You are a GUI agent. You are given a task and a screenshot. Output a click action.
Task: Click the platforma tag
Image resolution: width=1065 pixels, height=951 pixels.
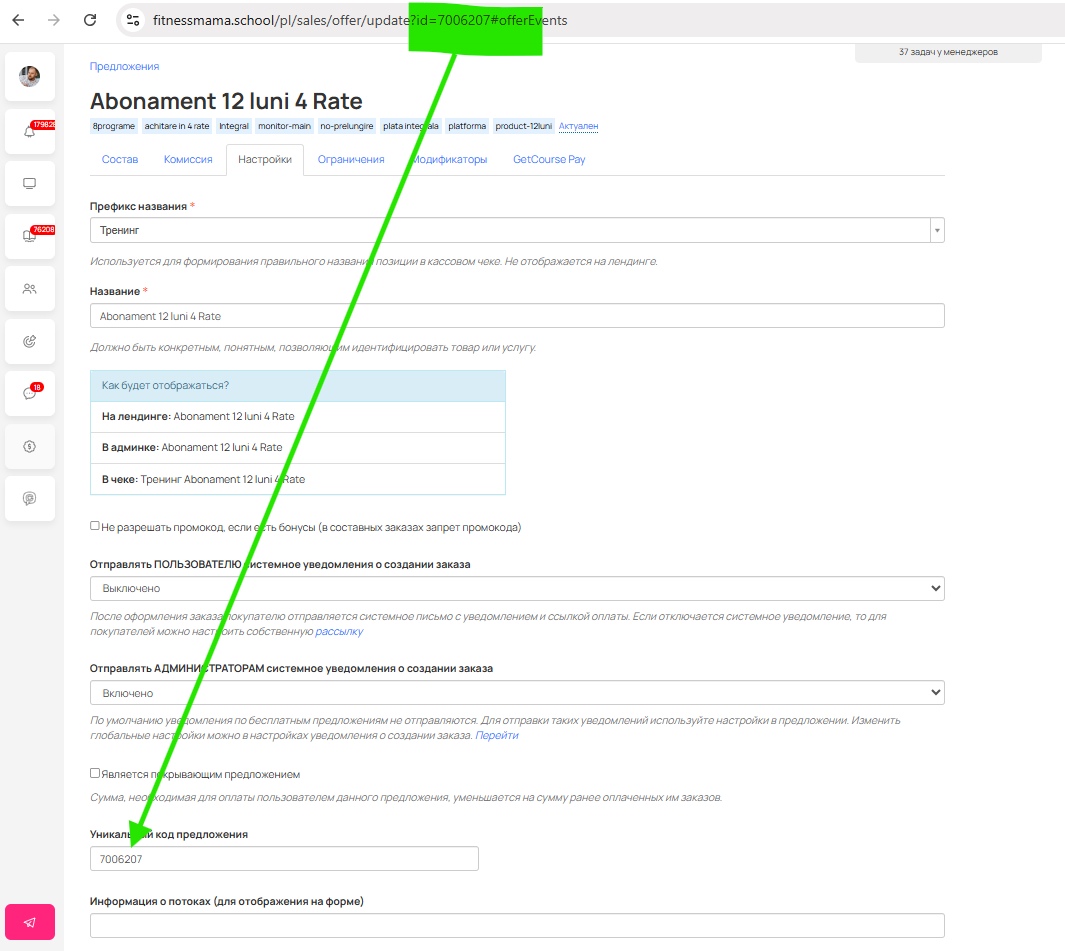tap(467, 126)
